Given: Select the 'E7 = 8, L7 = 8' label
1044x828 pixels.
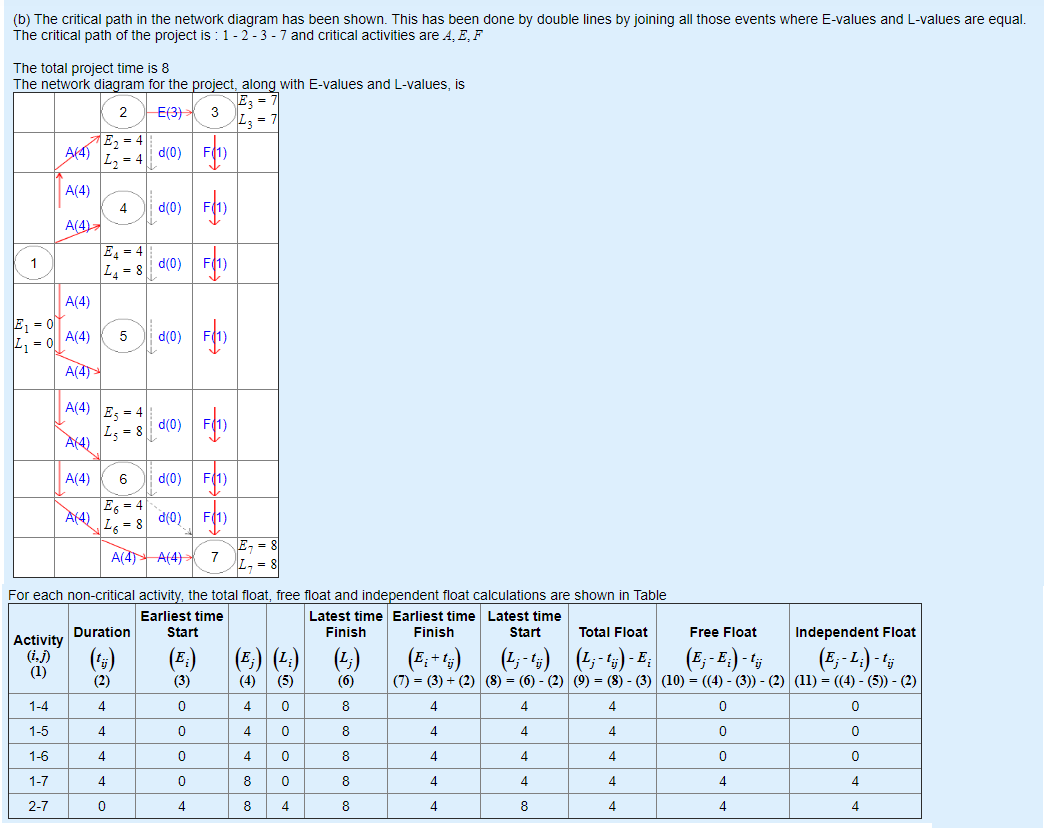Looking at the screenshot, I should pyautogui.click(x=258, y=555).
